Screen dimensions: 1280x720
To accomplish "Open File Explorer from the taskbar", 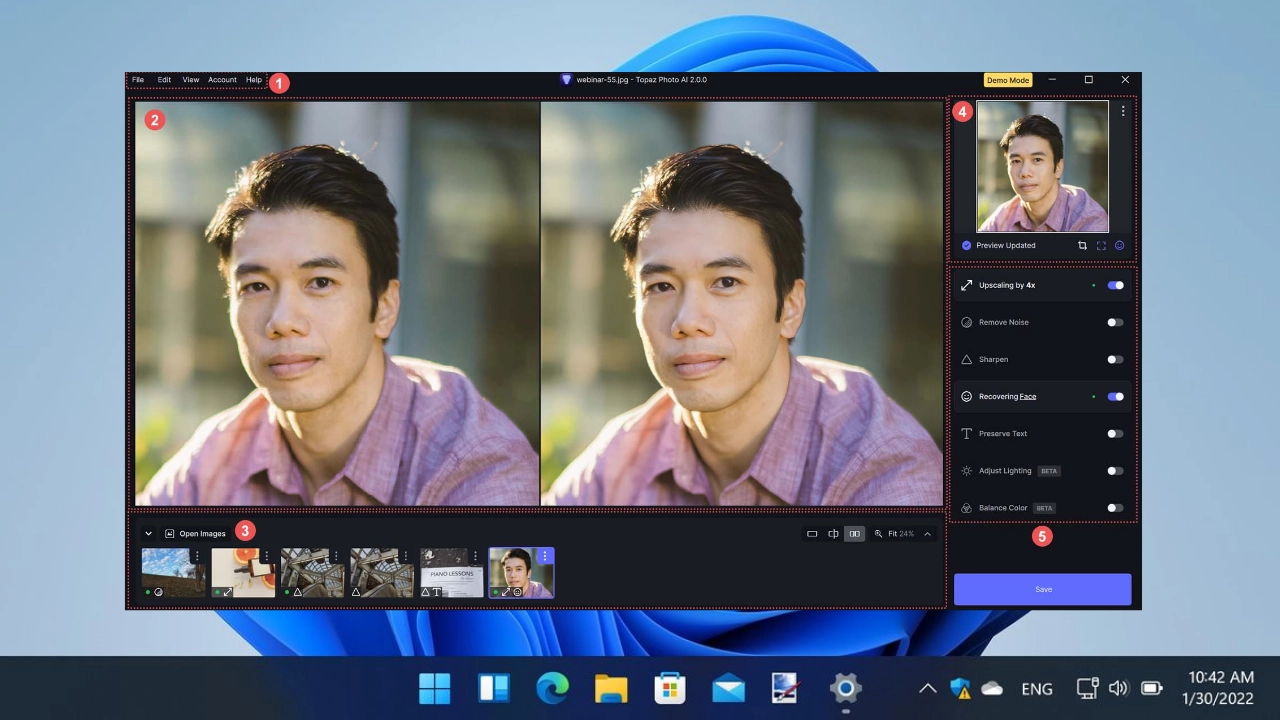I will click(x=610, y=688).
